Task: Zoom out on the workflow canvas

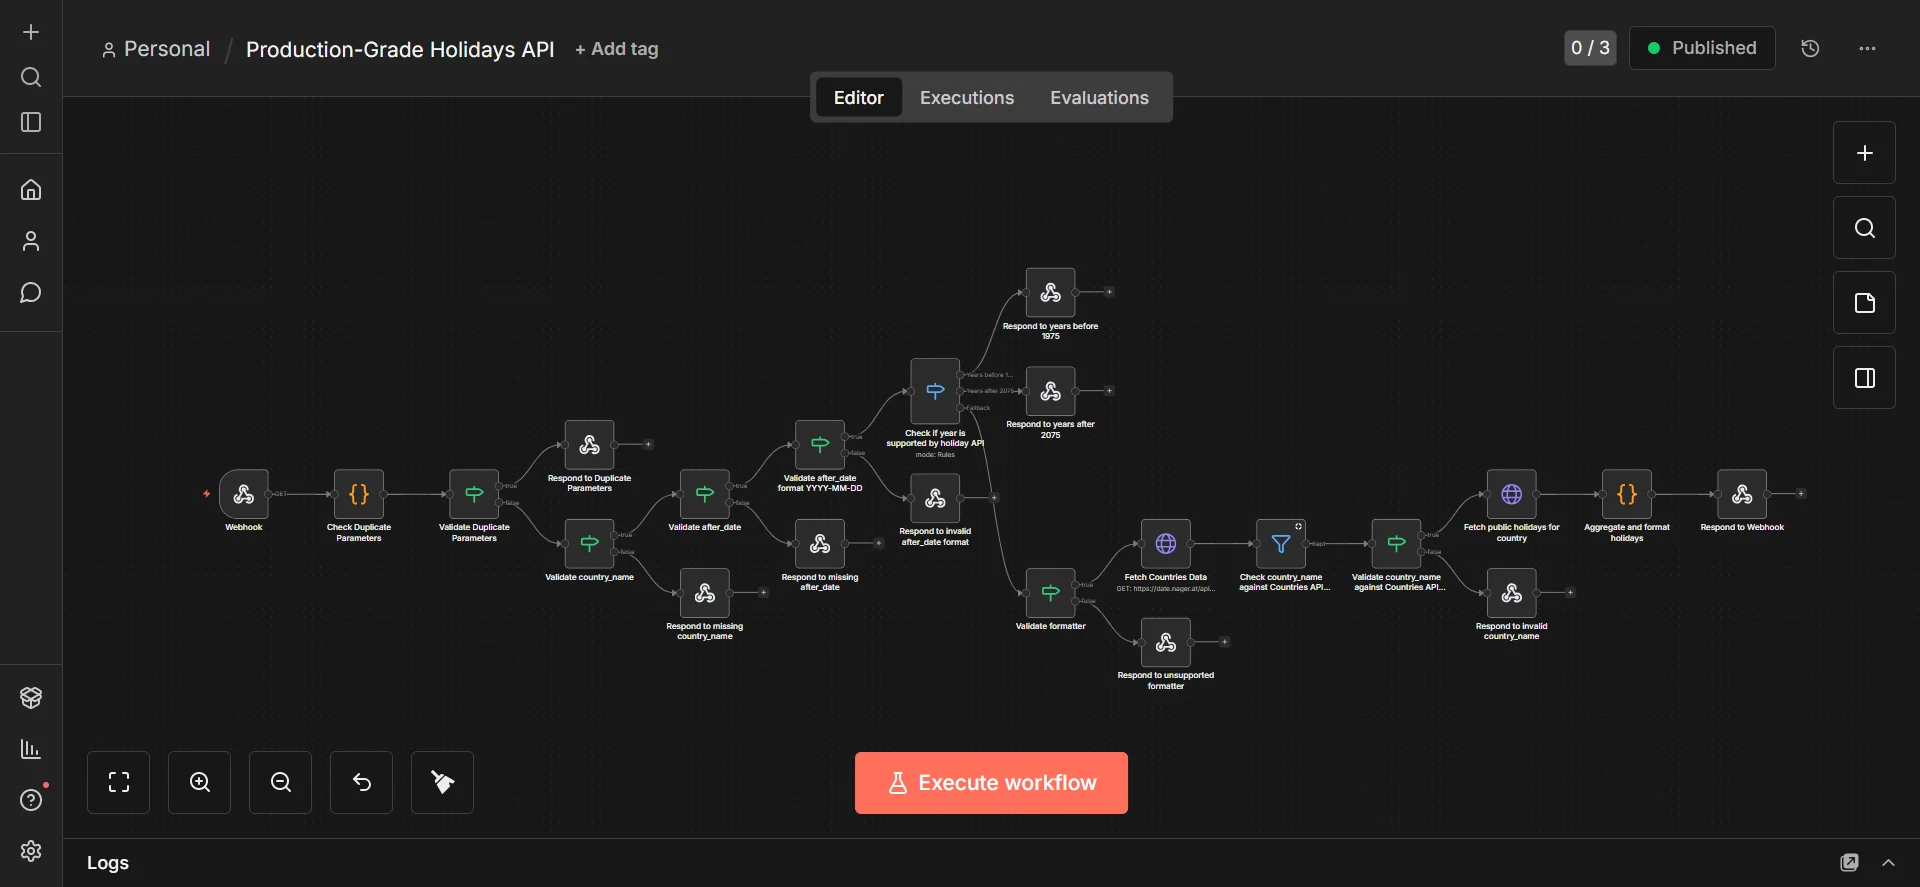Action: pos(281,782)
